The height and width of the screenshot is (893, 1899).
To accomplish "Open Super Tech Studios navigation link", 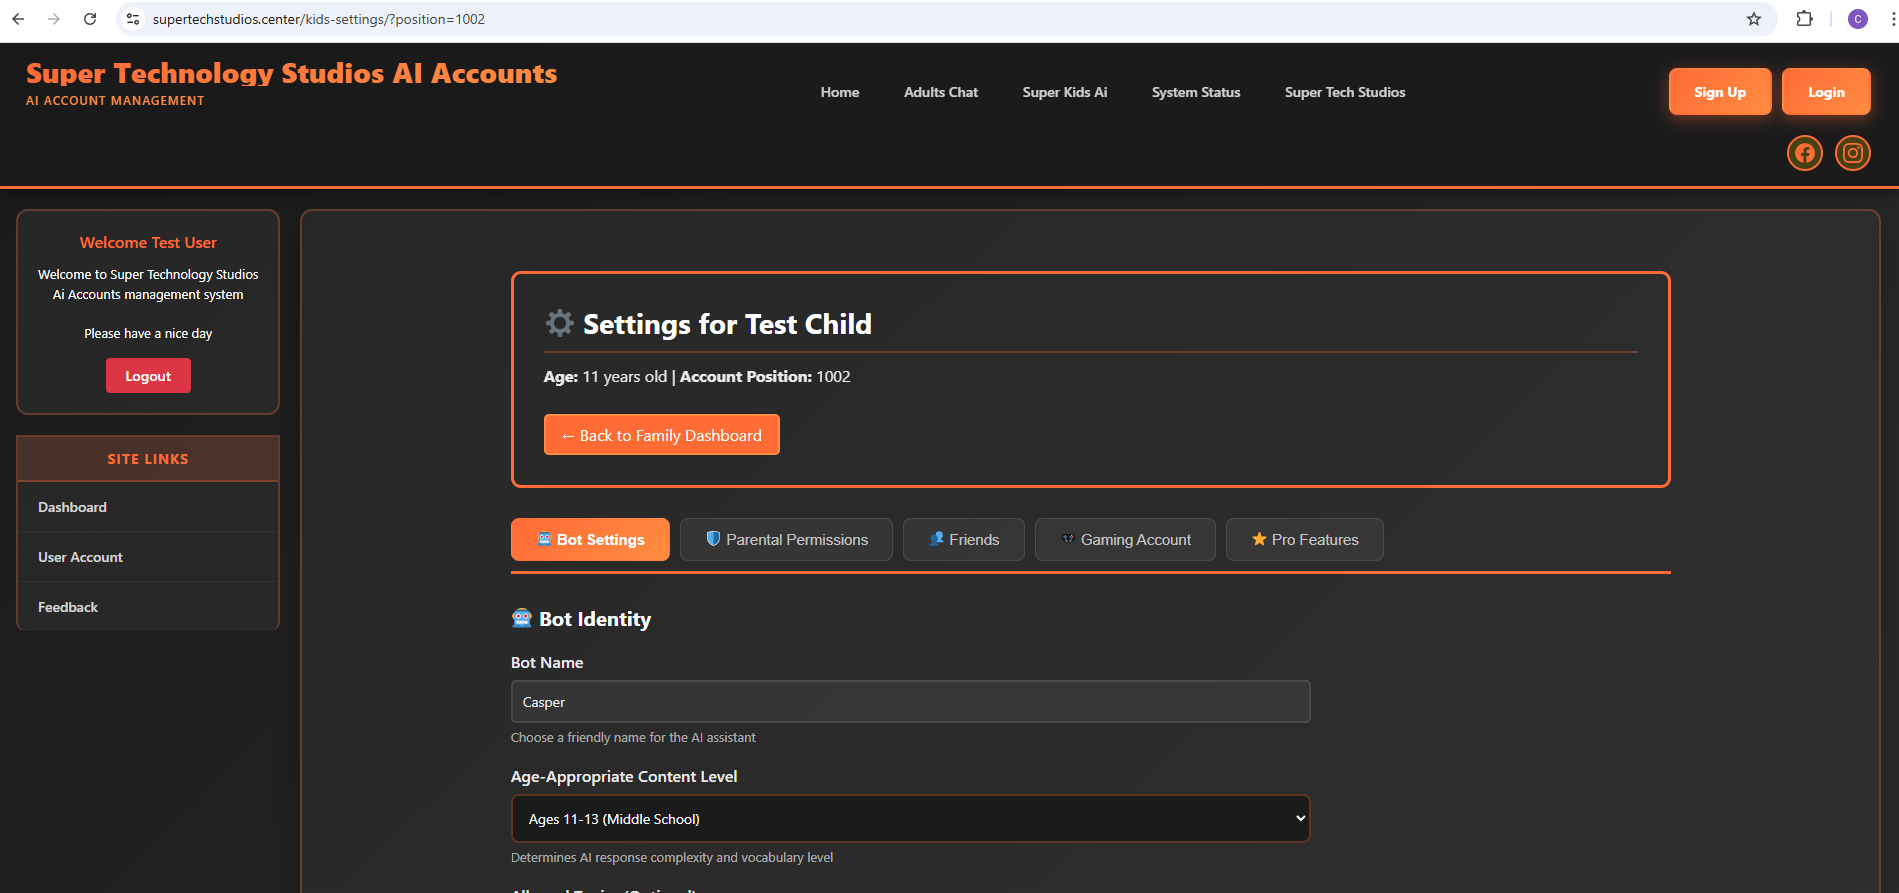I will [1345, 92].
